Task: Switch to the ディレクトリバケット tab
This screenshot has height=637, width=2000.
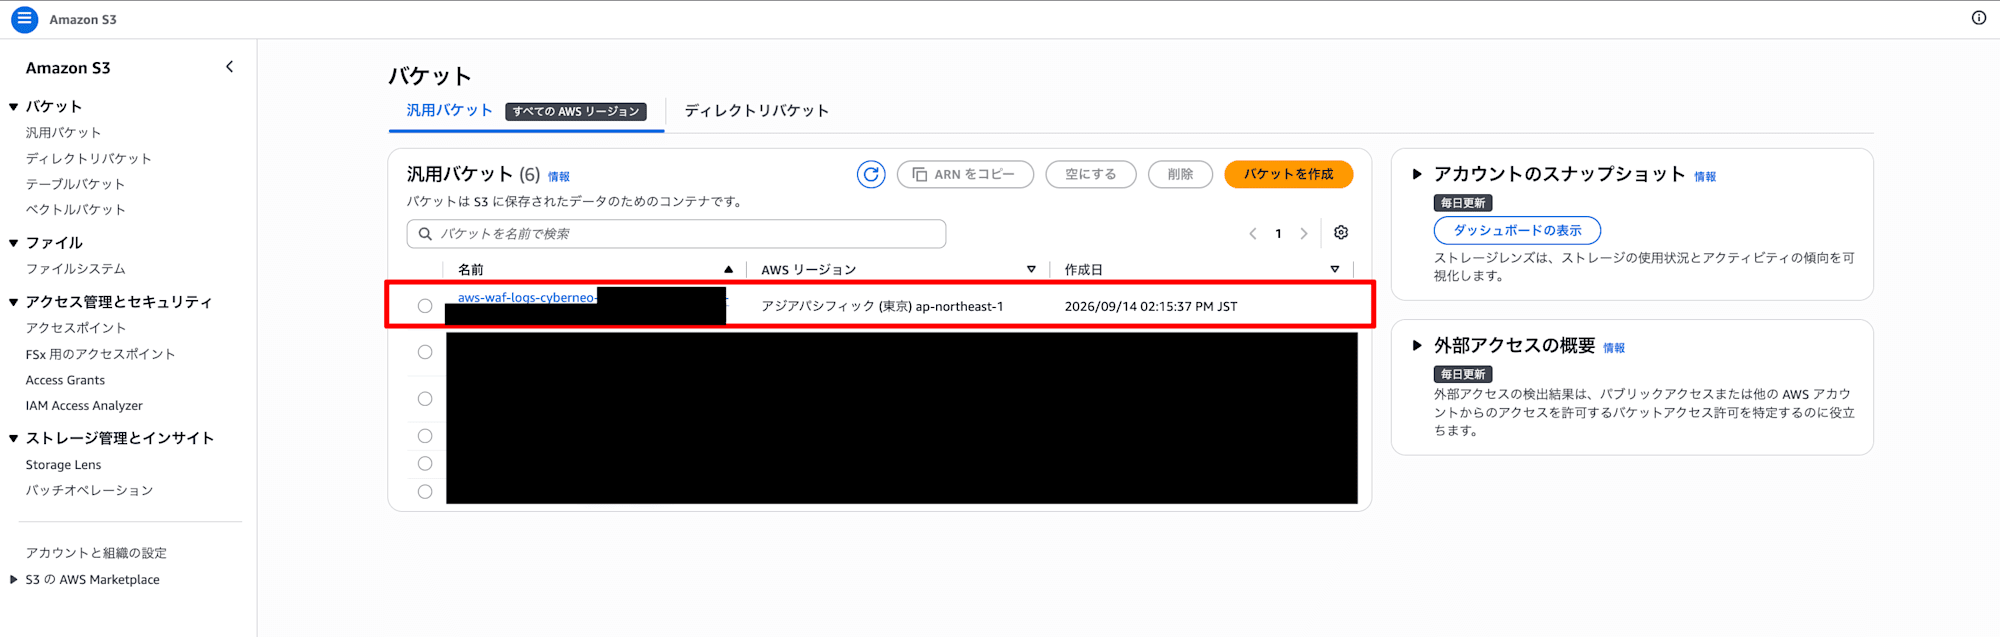Action: coord(757,110)
